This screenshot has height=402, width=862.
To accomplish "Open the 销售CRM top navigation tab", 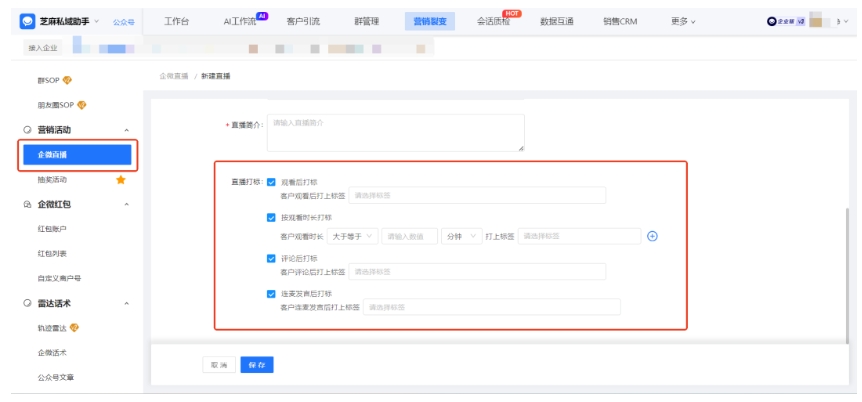I will coord(620,21).
